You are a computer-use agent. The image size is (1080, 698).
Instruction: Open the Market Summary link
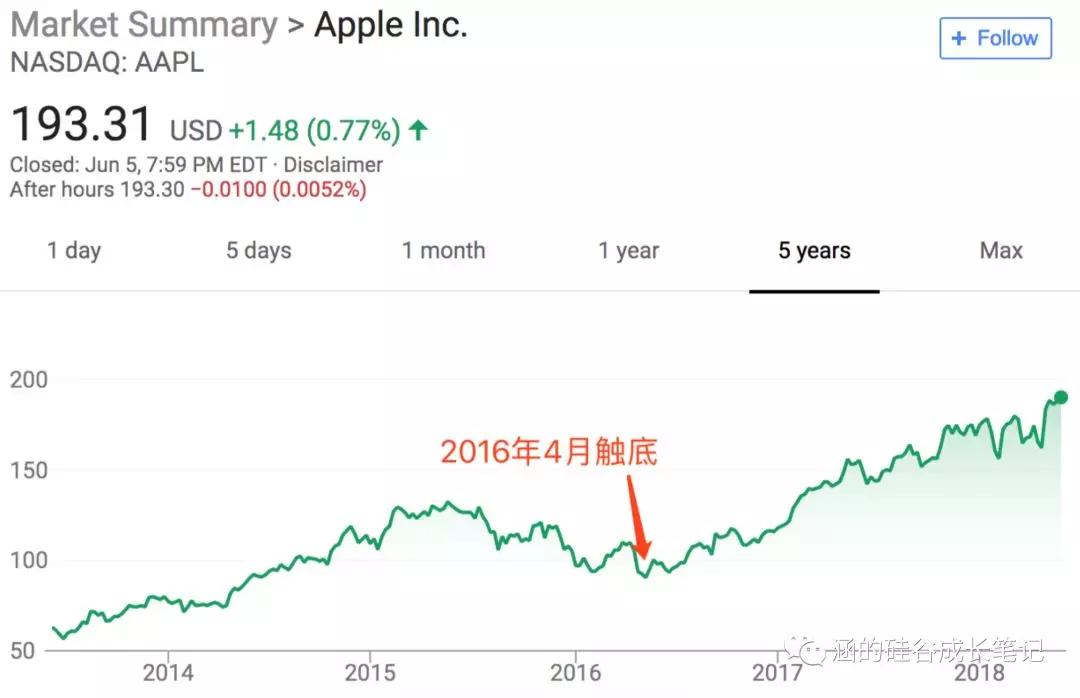click(144, 25)
